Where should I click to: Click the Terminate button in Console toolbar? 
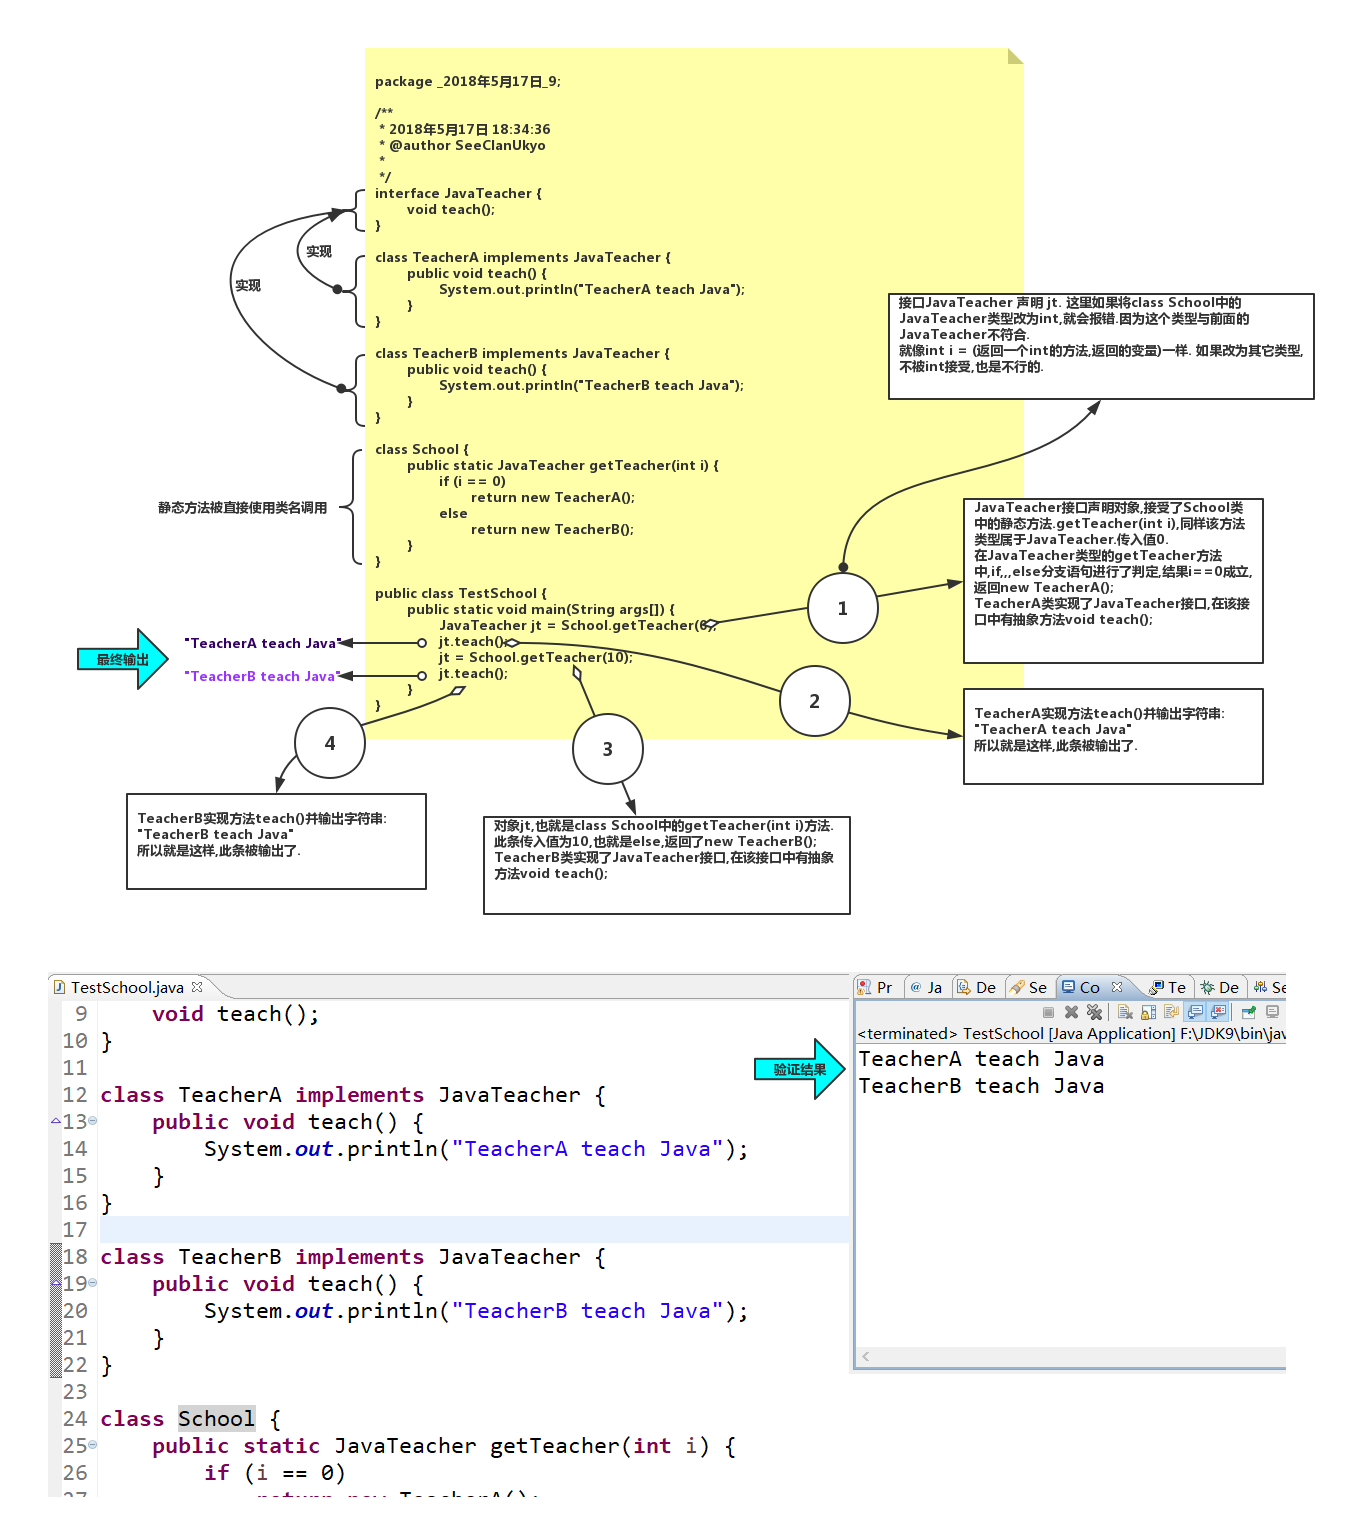click(x=1048, y=1012)
